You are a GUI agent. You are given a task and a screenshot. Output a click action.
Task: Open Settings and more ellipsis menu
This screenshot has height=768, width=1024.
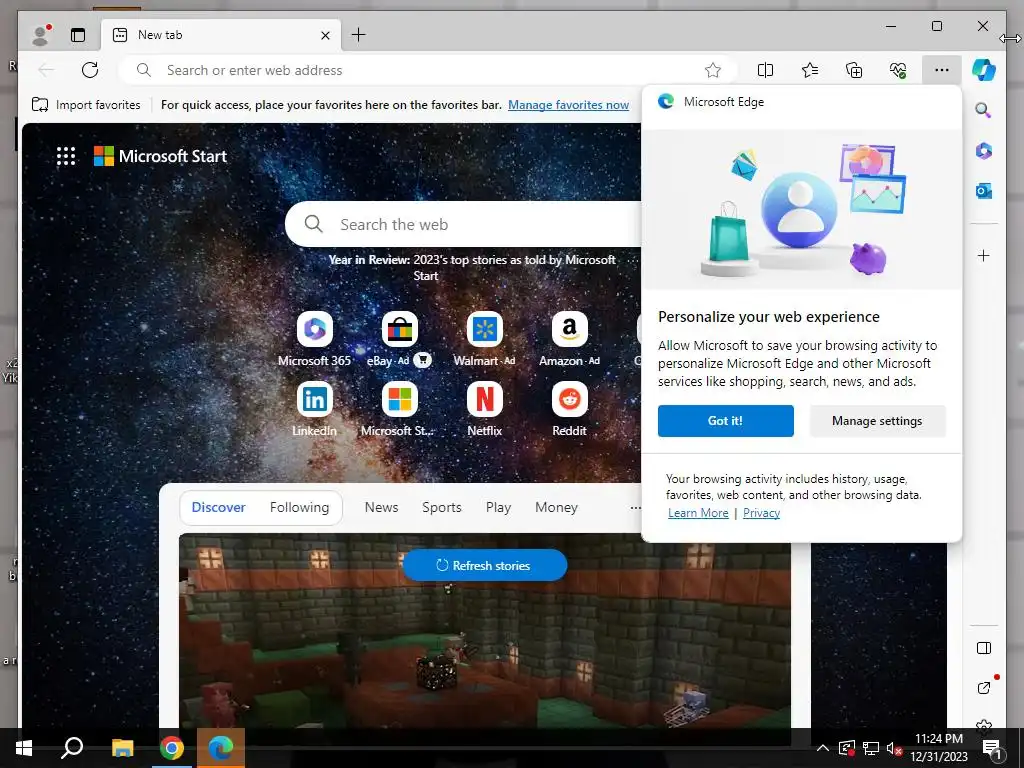click(x=942, y=70)
